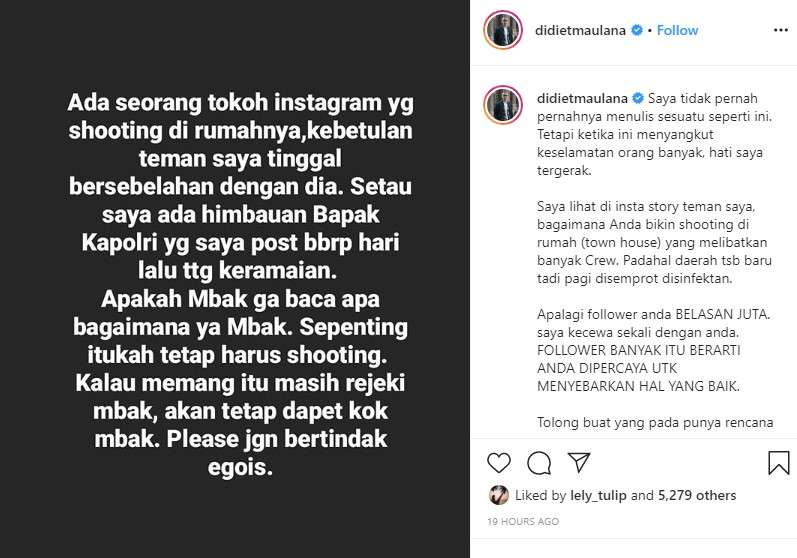Click the first caption paragraph starting Saya tidak
797x558 pixels.
pos(655,134)
